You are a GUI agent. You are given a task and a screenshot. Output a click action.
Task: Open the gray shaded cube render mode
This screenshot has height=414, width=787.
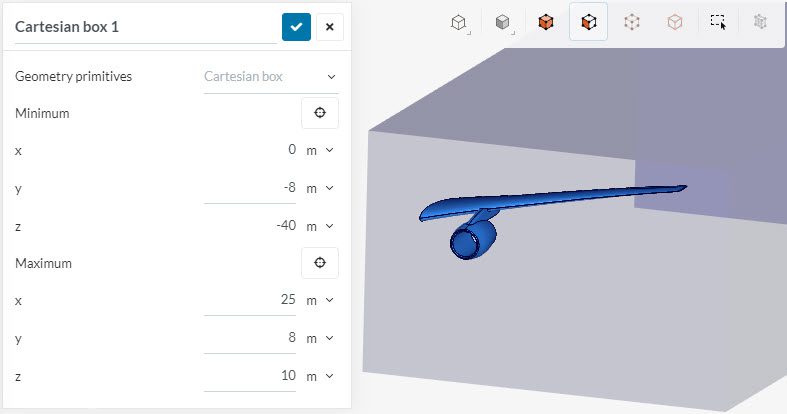tap(503, 23)
